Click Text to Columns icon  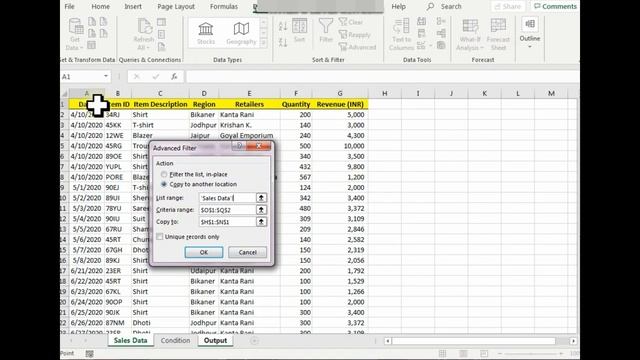point(401,34)
